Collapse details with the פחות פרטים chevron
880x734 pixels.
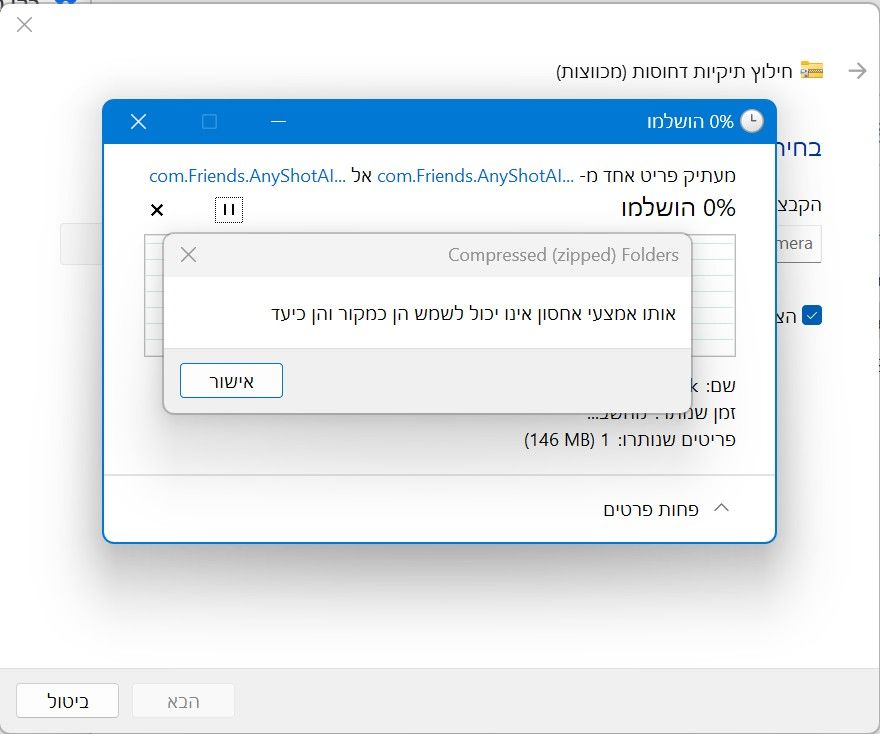coord(721,508)
